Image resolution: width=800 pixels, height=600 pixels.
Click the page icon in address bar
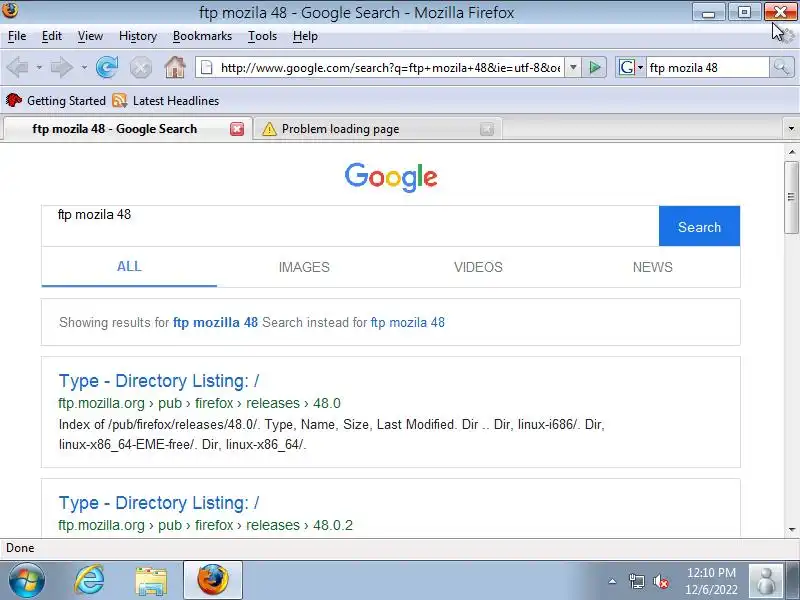206,67
